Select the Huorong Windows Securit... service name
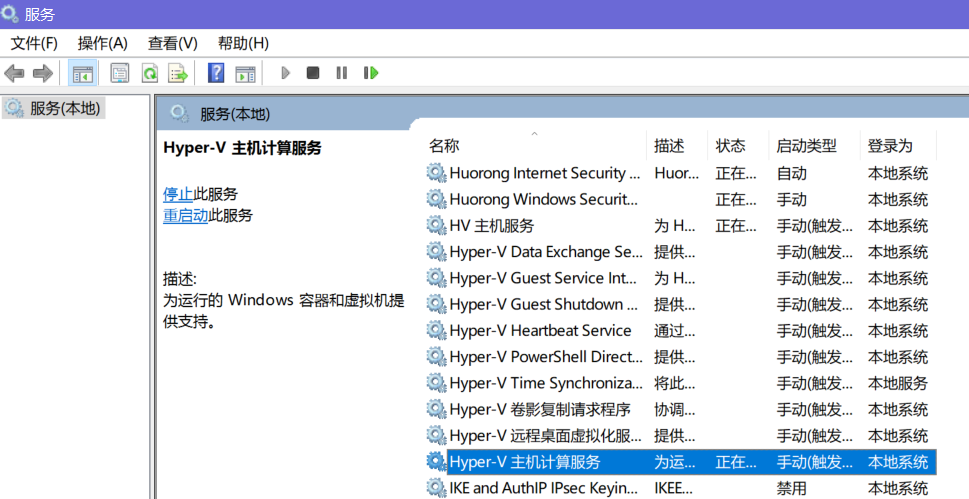The height and width of the screenshot is (499, 969). coord(543,199)
